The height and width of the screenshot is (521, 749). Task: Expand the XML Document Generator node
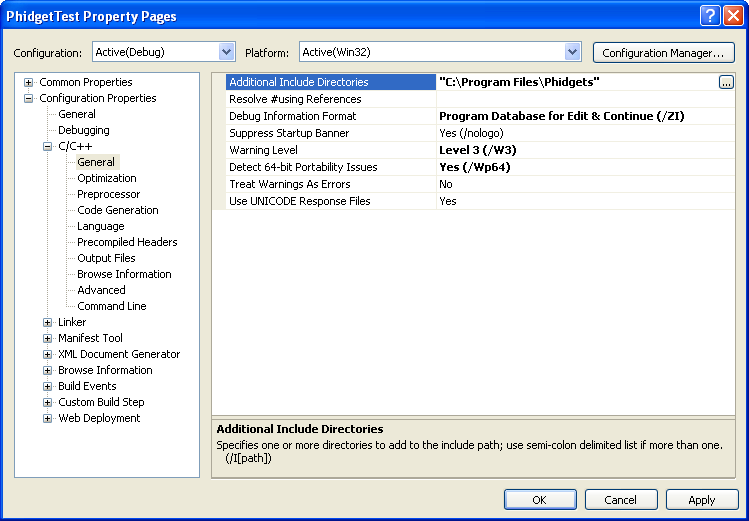(47, 354)
